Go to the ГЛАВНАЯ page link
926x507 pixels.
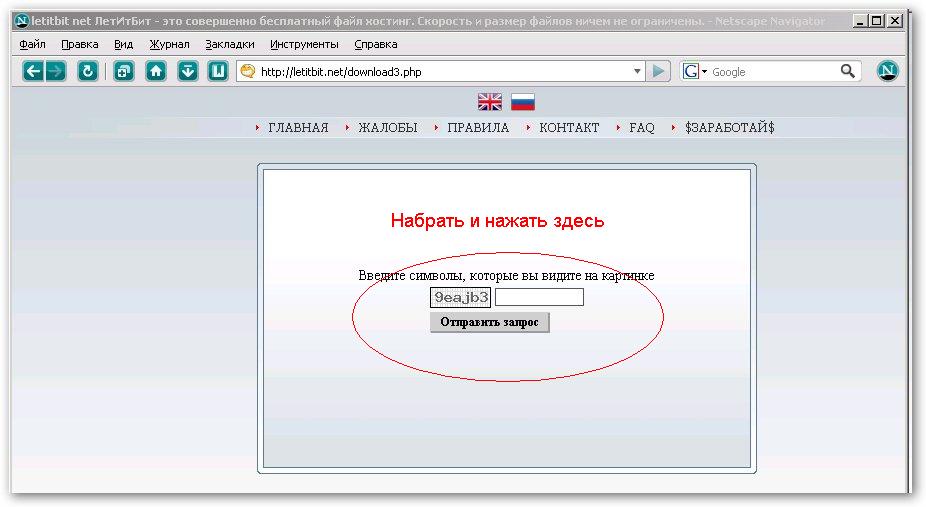click(x=298, y=127)
